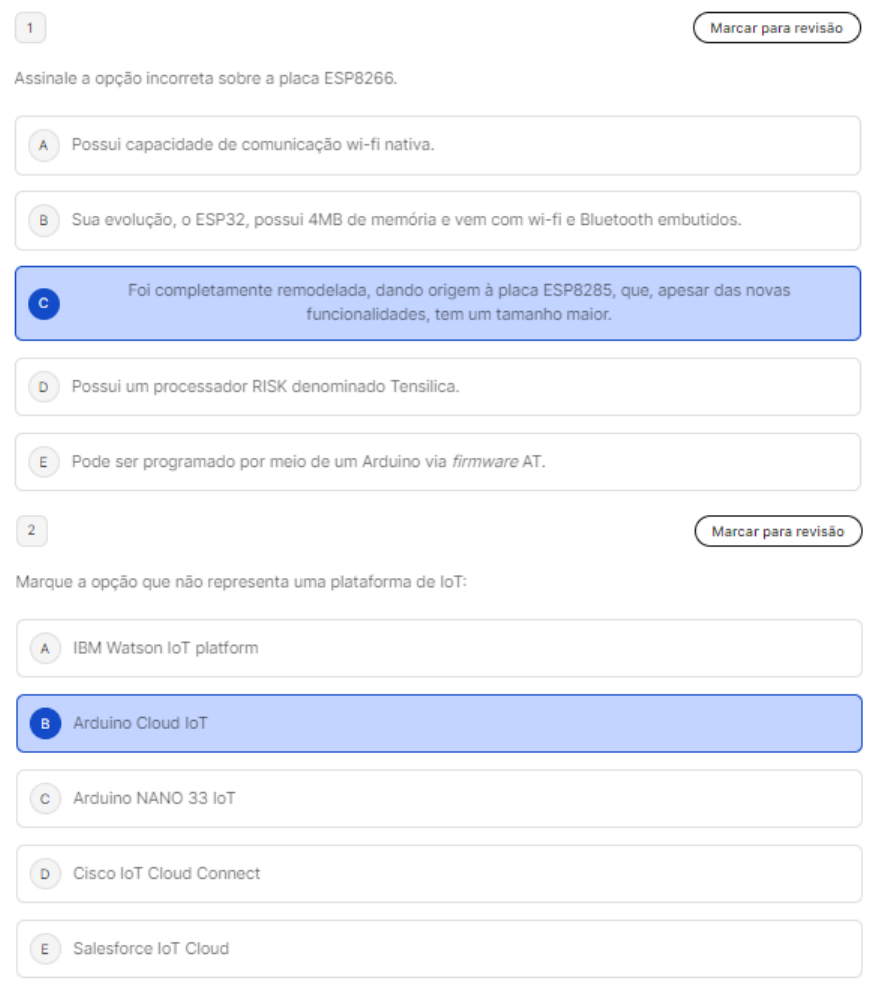The width and height of the screenshot is (884, 992).
Task: Mark question 2 for review
Action: pos(778,531)
